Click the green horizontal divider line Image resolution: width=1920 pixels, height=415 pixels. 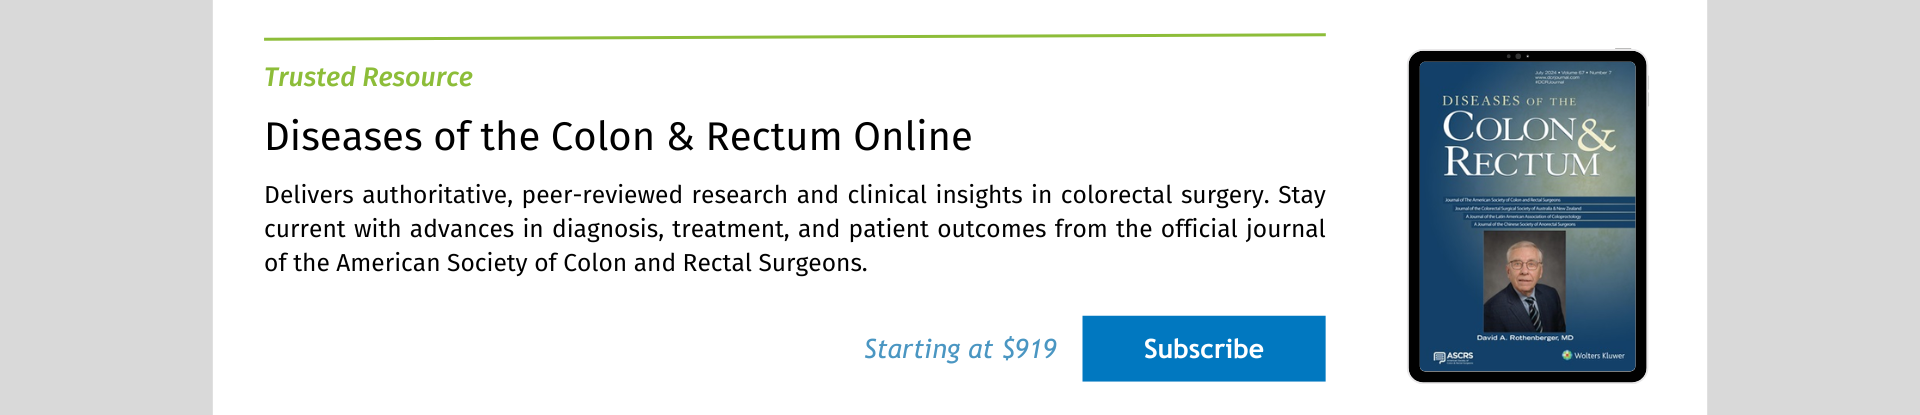pyautogui.click(x=794, y=37)
